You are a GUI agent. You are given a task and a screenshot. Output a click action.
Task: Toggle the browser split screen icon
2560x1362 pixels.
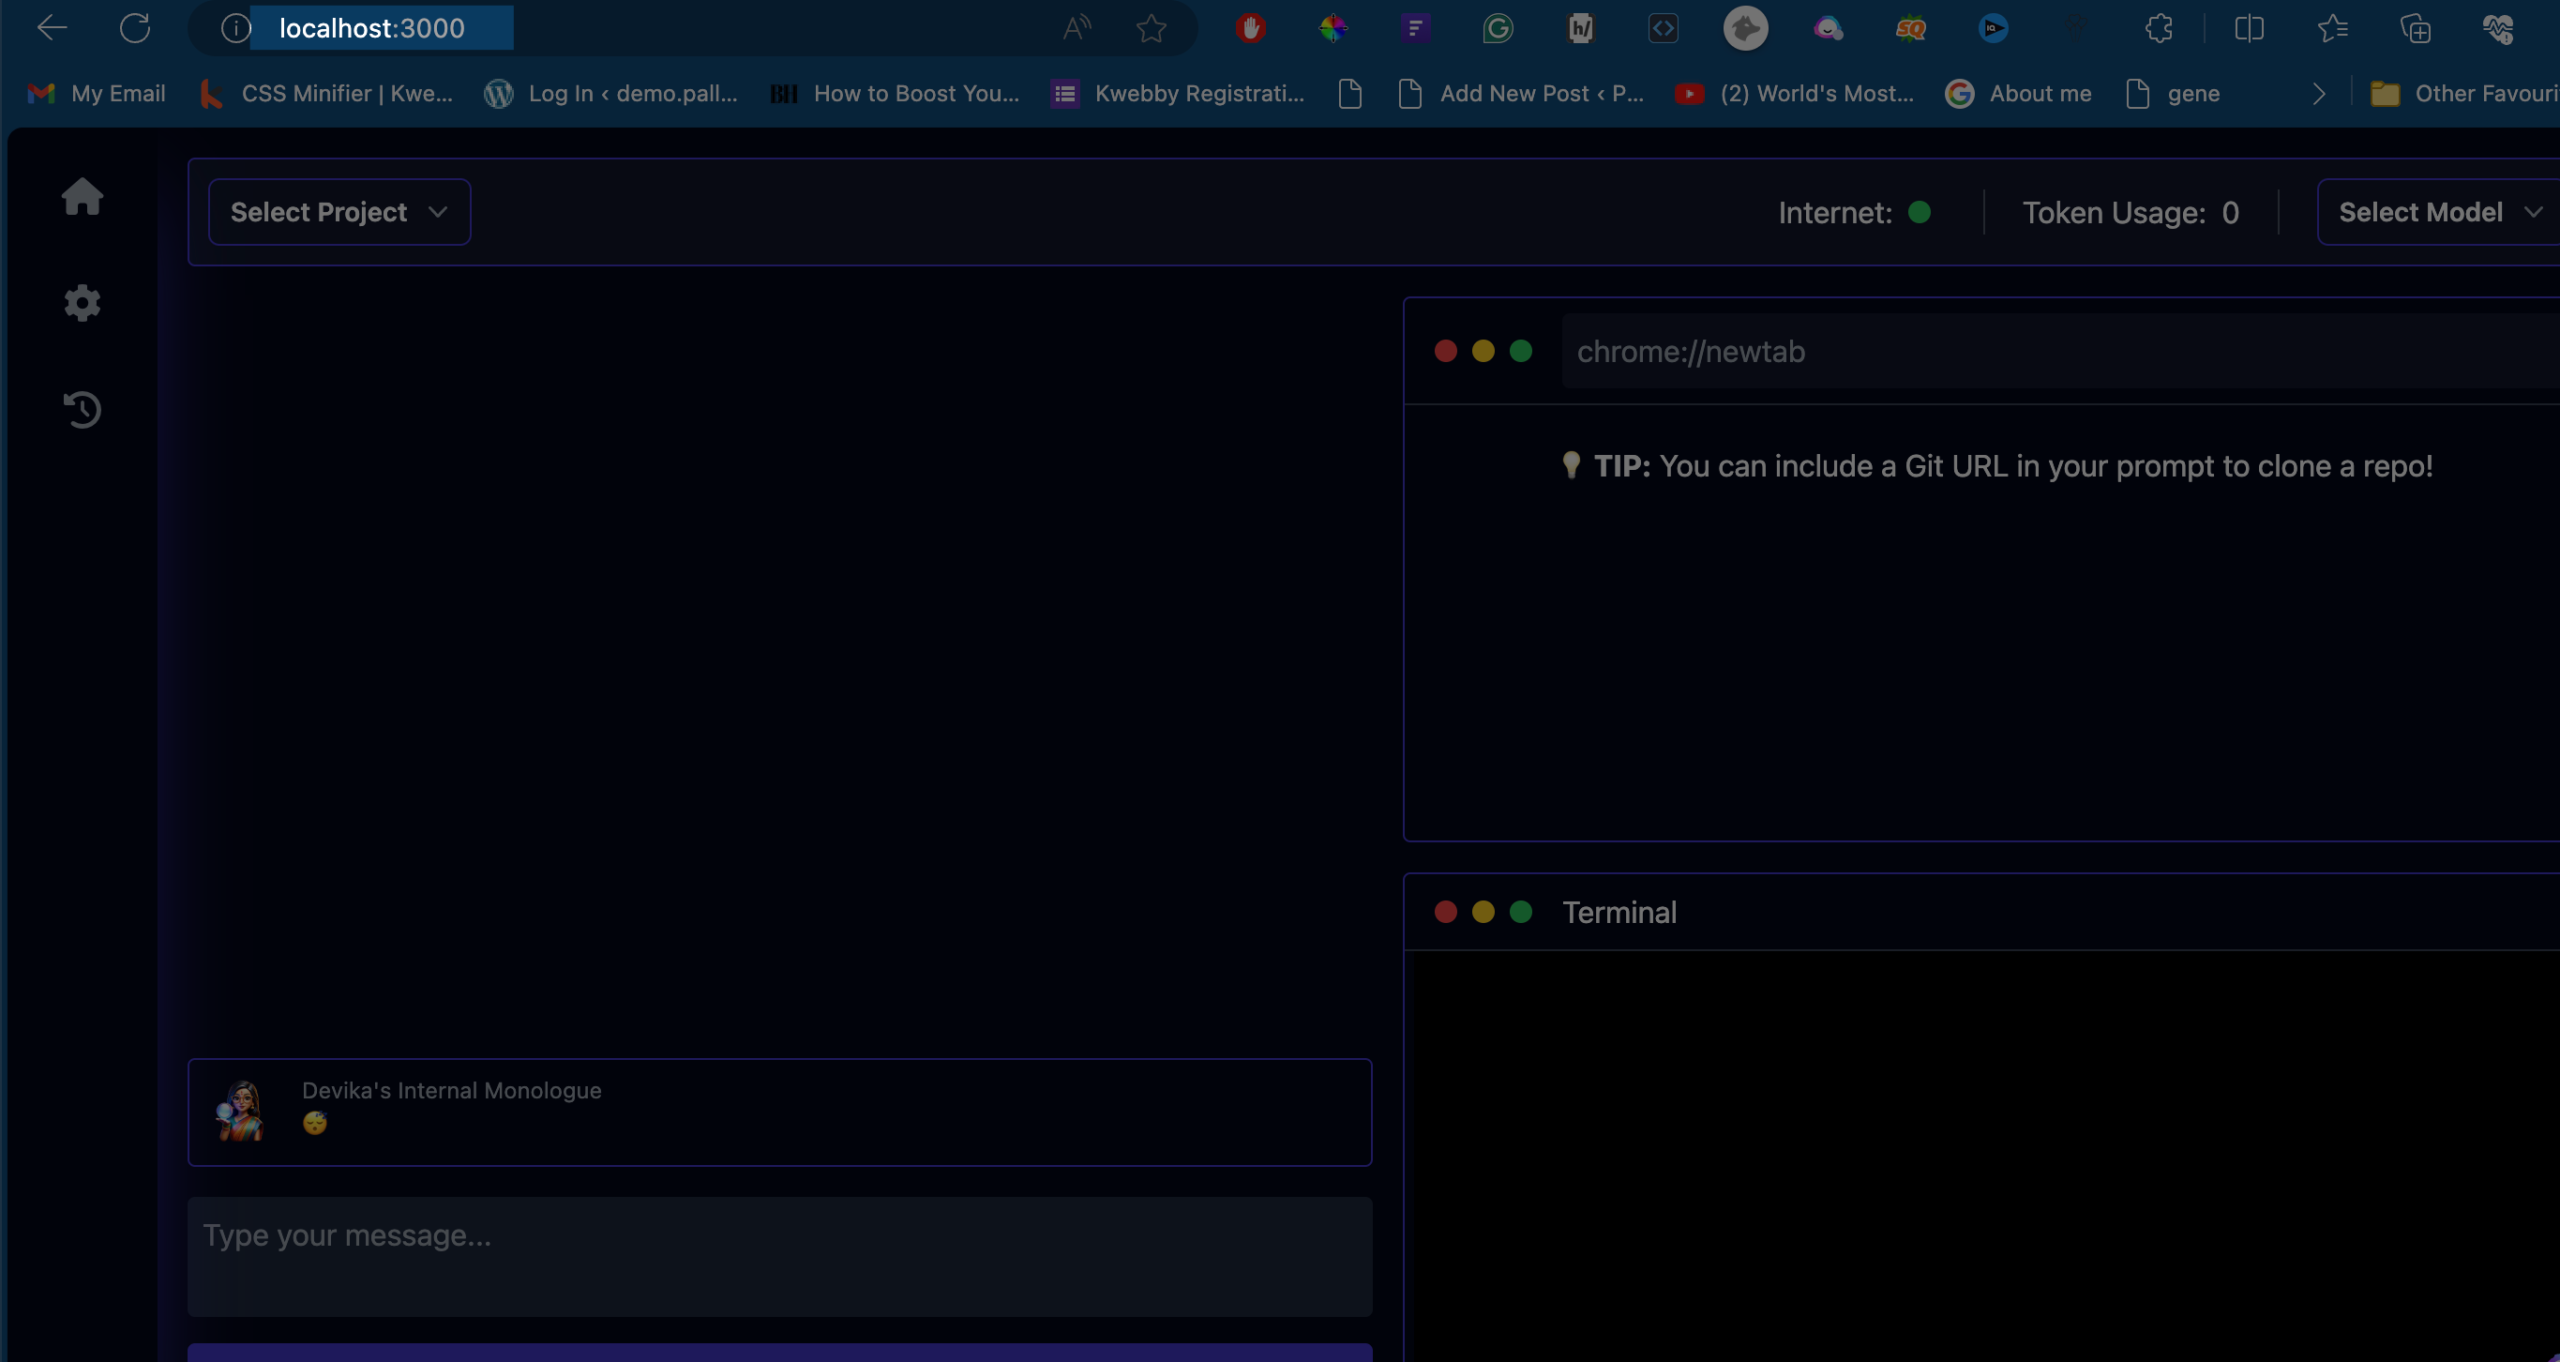[2248, 28]
